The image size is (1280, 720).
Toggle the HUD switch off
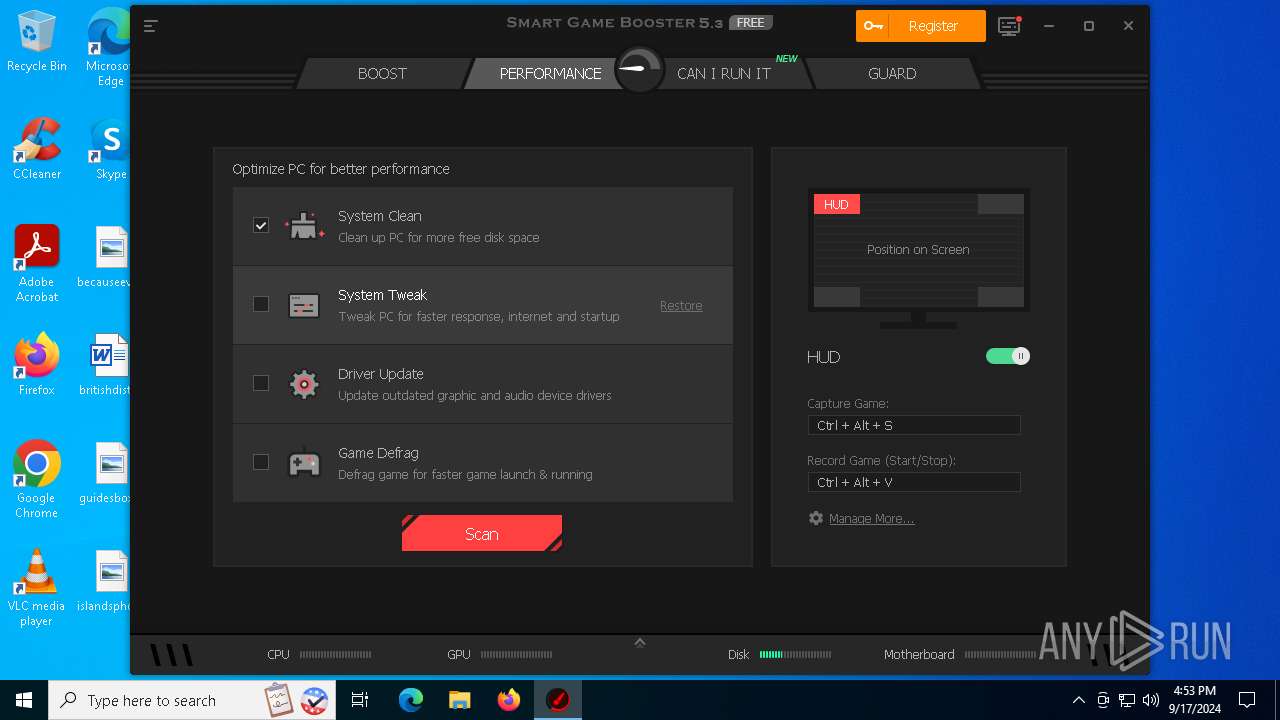1007,356
